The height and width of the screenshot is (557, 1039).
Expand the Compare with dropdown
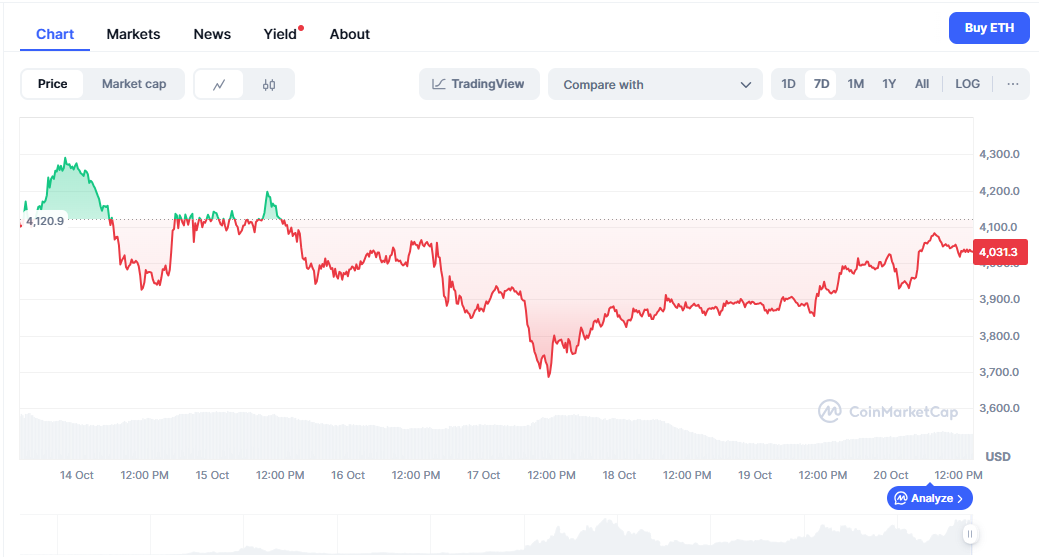[656, 85]
